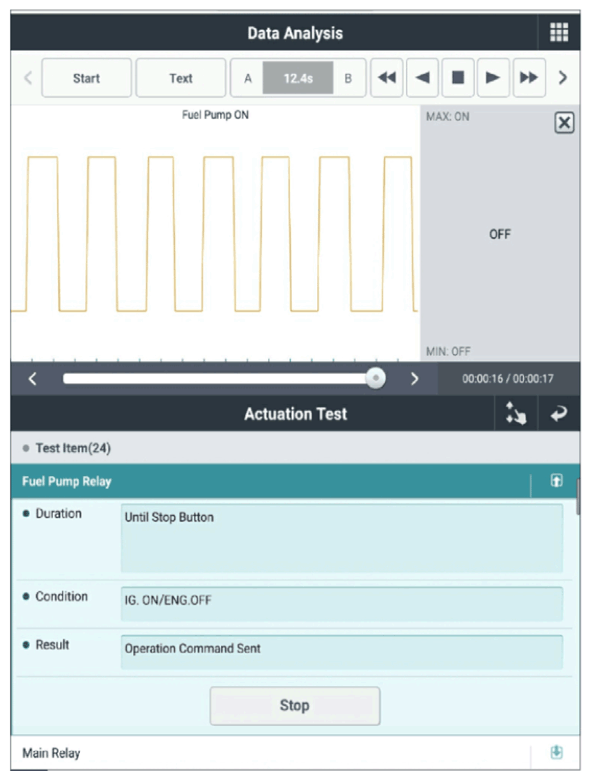Show previous toolbar options with left chevron
The image size is (591, 780).
28,78
